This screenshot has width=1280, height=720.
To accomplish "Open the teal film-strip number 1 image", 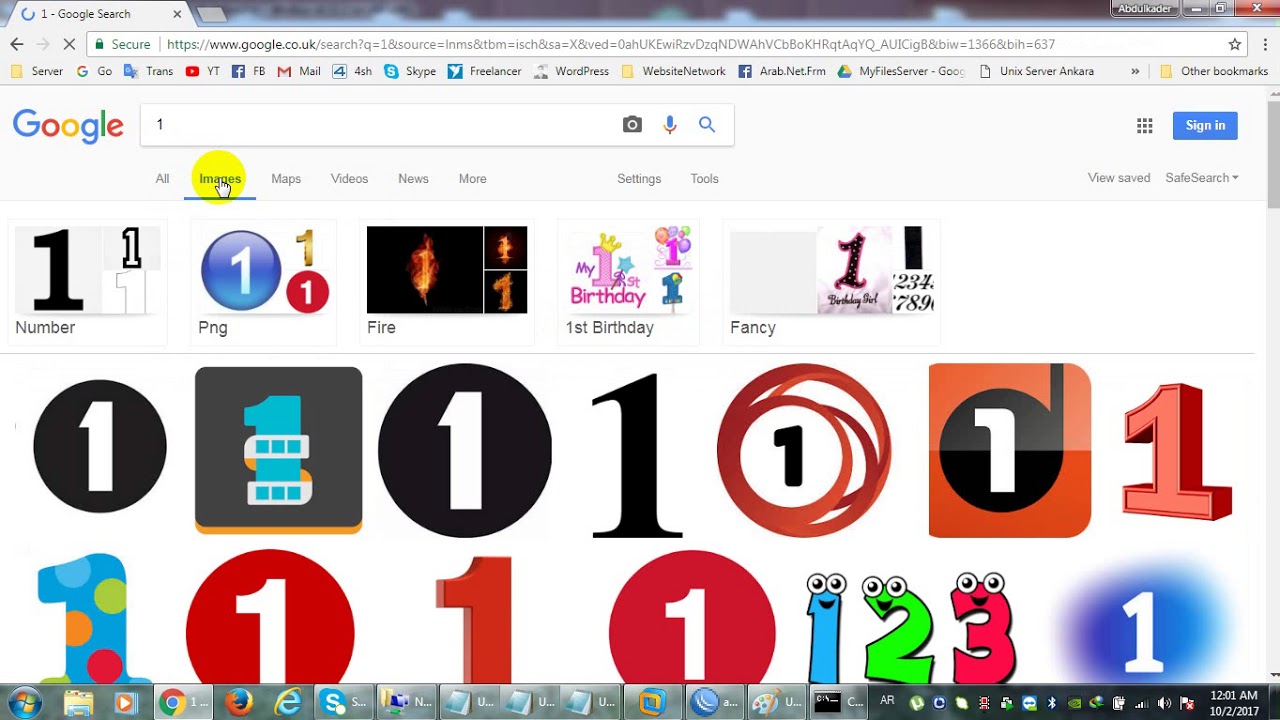I will [x=278, y=450].
